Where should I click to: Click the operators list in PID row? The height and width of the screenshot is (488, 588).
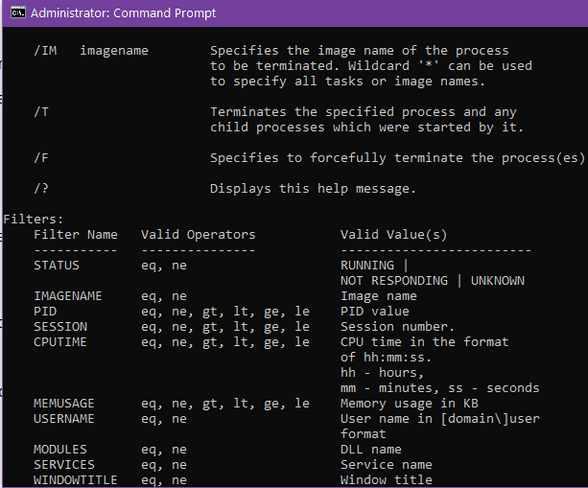225,311
